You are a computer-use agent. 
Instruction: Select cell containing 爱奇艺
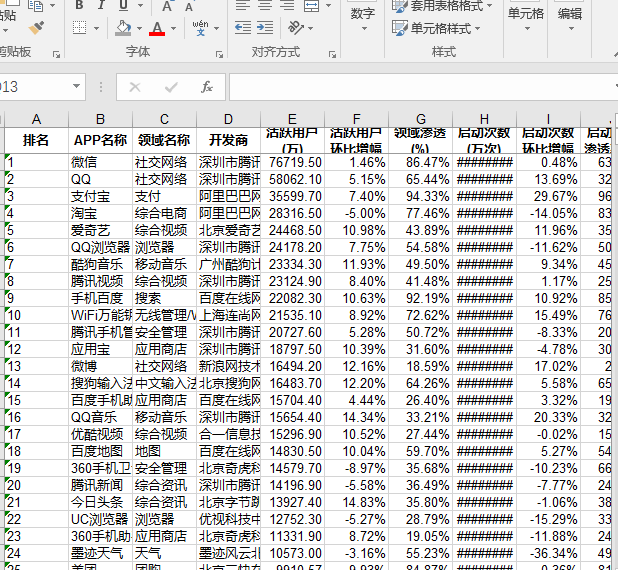click(101, 230)
